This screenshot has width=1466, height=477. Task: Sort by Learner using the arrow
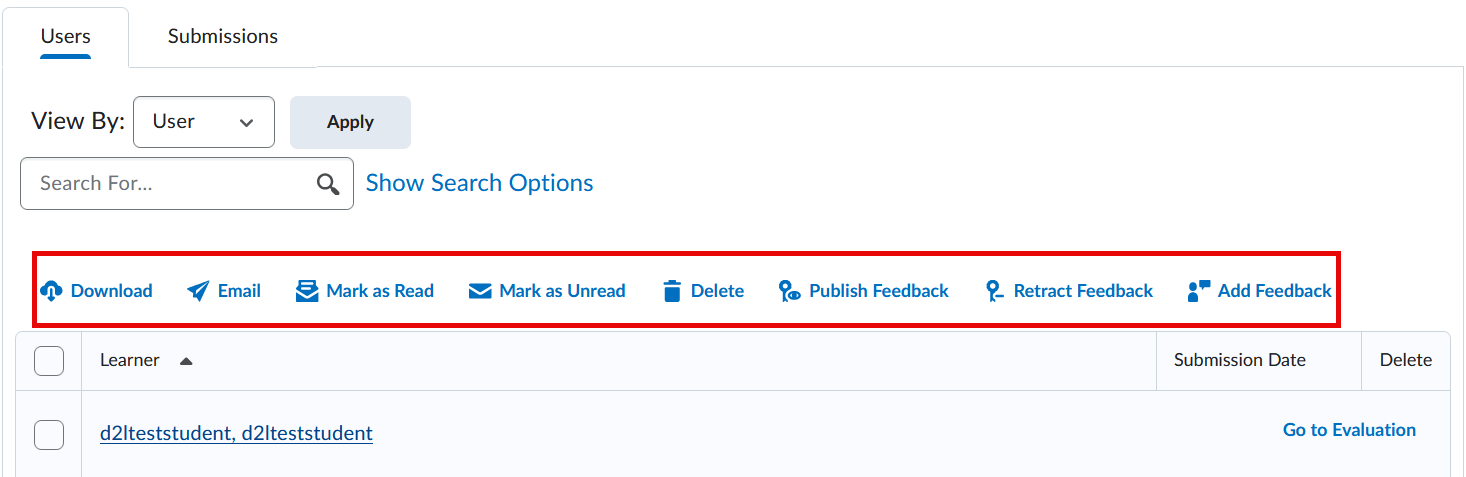tap(185, 361)
